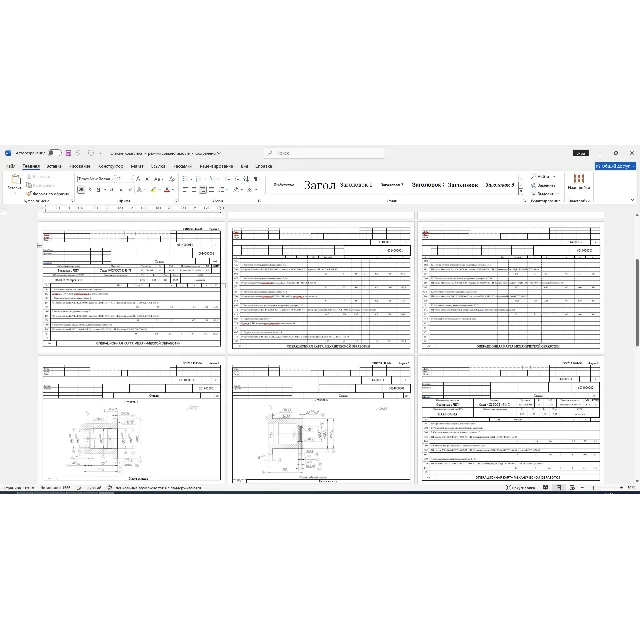640x640 pixels.
Task: Click the Cut scissors command
Action: click(x=39, y=177)
